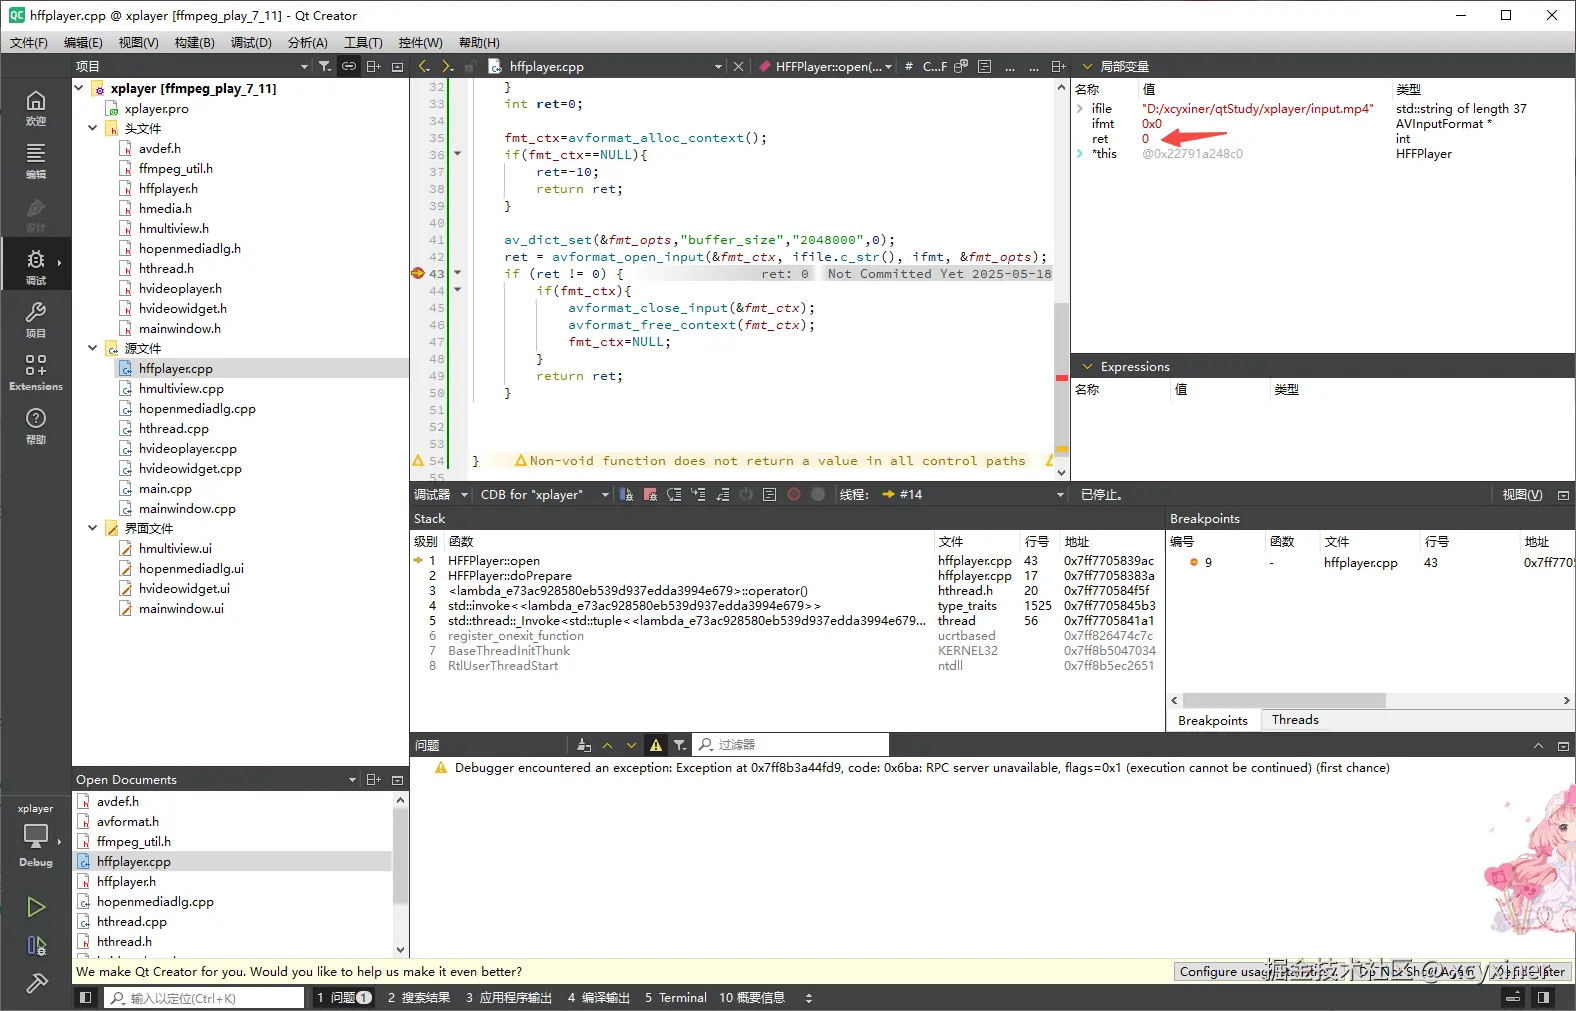The height and width of the screenshot is (1011, 1576).
Task: Click the green Run button
Action: coord(36,907)
